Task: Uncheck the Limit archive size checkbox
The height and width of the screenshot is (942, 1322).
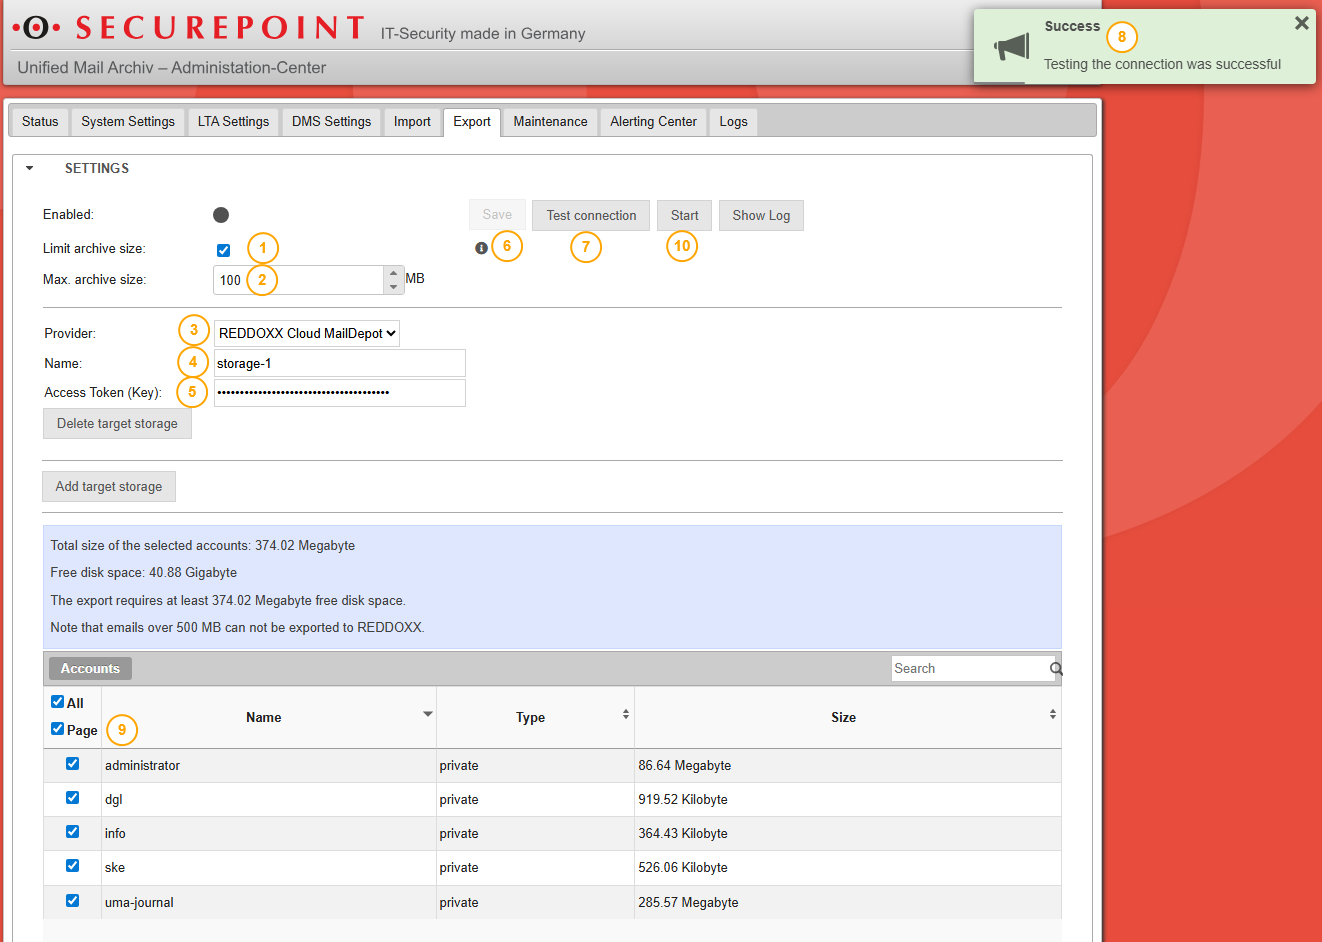Action: coord(223,250)
